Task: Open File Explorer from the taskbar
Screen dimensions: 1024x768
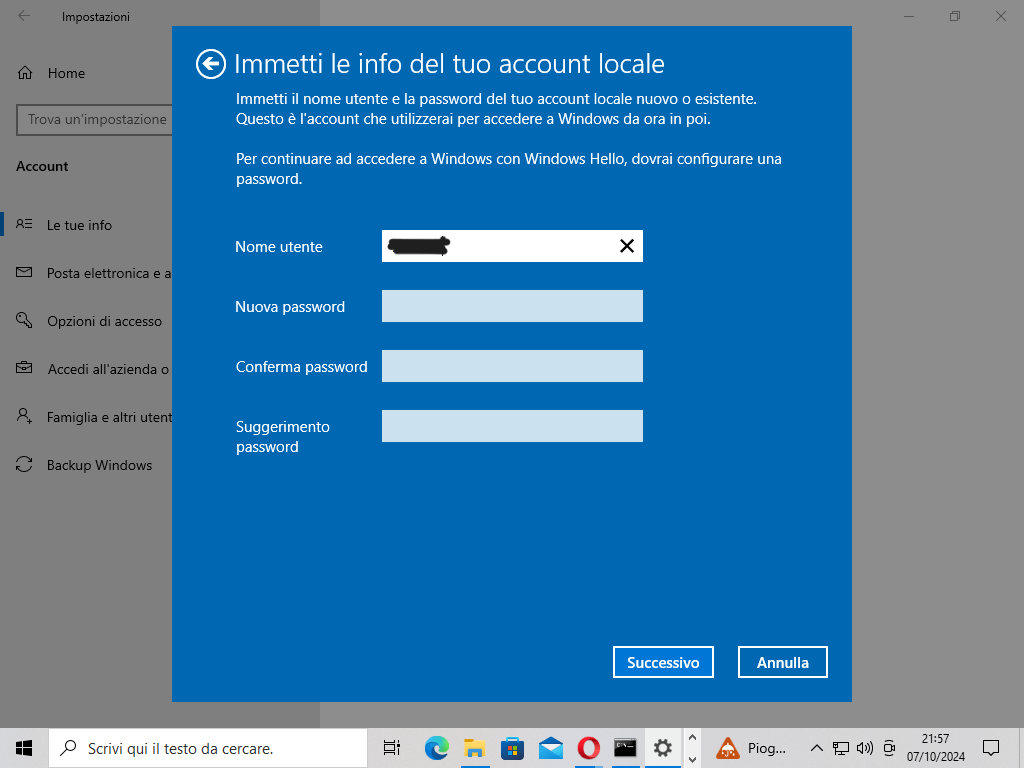Action: [475, 748]
